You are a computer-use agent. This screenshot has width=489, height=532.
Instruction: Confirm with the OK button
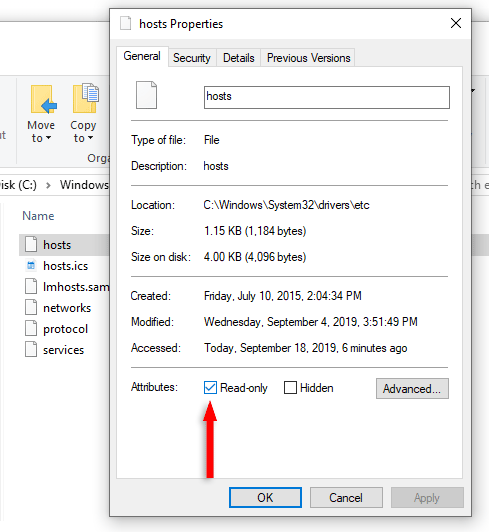pyautogui.click(x=265, y=498)
